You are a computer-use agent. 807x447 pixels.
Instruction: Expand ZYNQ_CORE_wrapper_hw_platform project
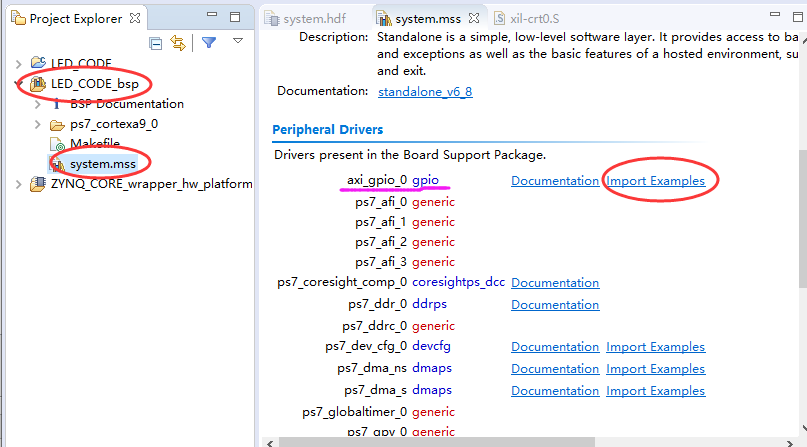point(19,184)
